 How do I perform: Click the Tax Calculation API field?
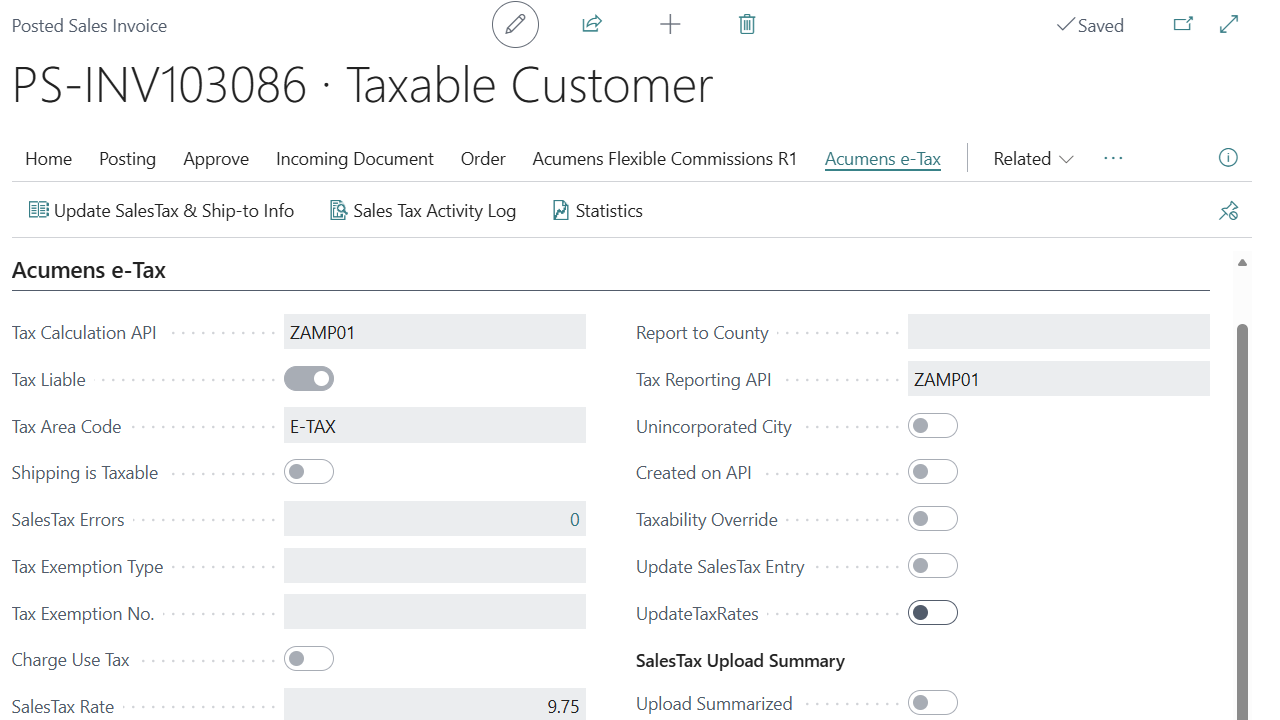point(435,333)
